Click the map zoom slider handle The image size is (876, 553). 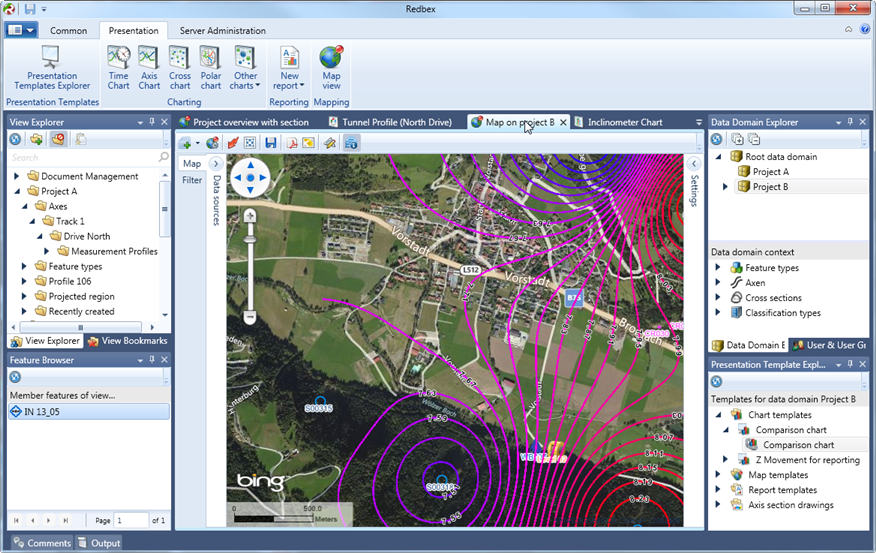(250, 238)
